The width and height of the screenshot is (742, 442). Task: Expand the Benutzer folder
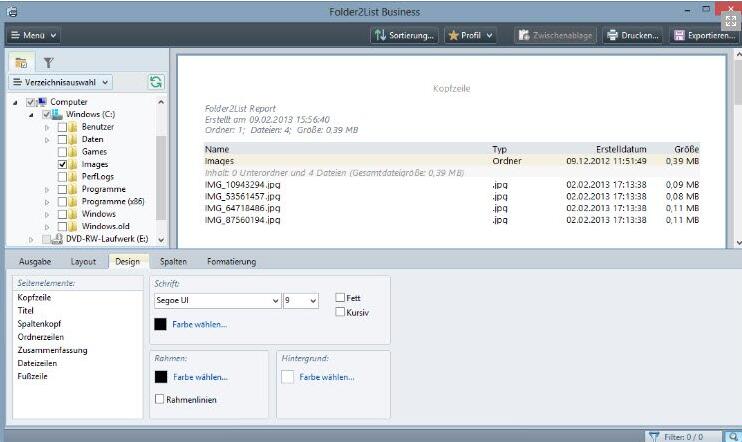point(47,127)
